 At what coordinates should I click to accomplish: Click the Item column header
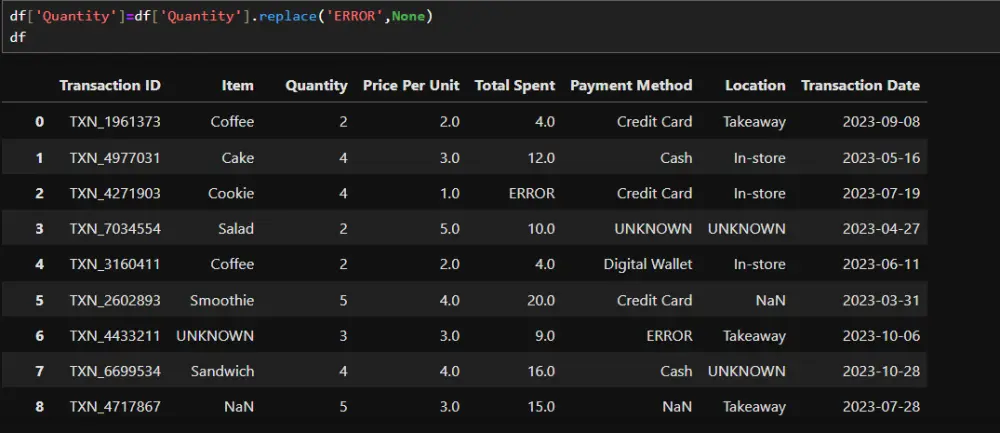pos(237,85)
